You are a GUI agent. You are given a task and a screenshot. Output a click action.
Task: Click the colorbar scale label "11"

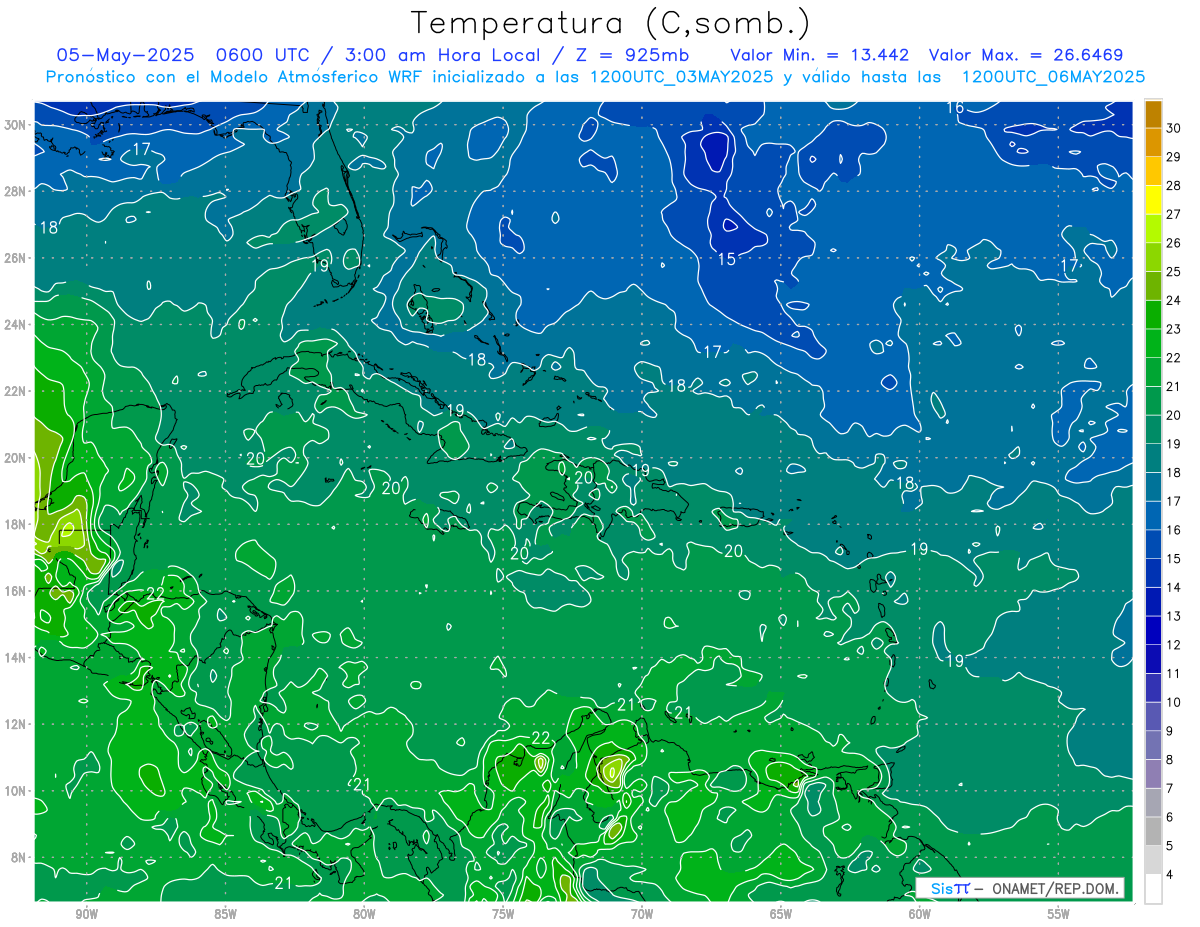pos(1174,673)
